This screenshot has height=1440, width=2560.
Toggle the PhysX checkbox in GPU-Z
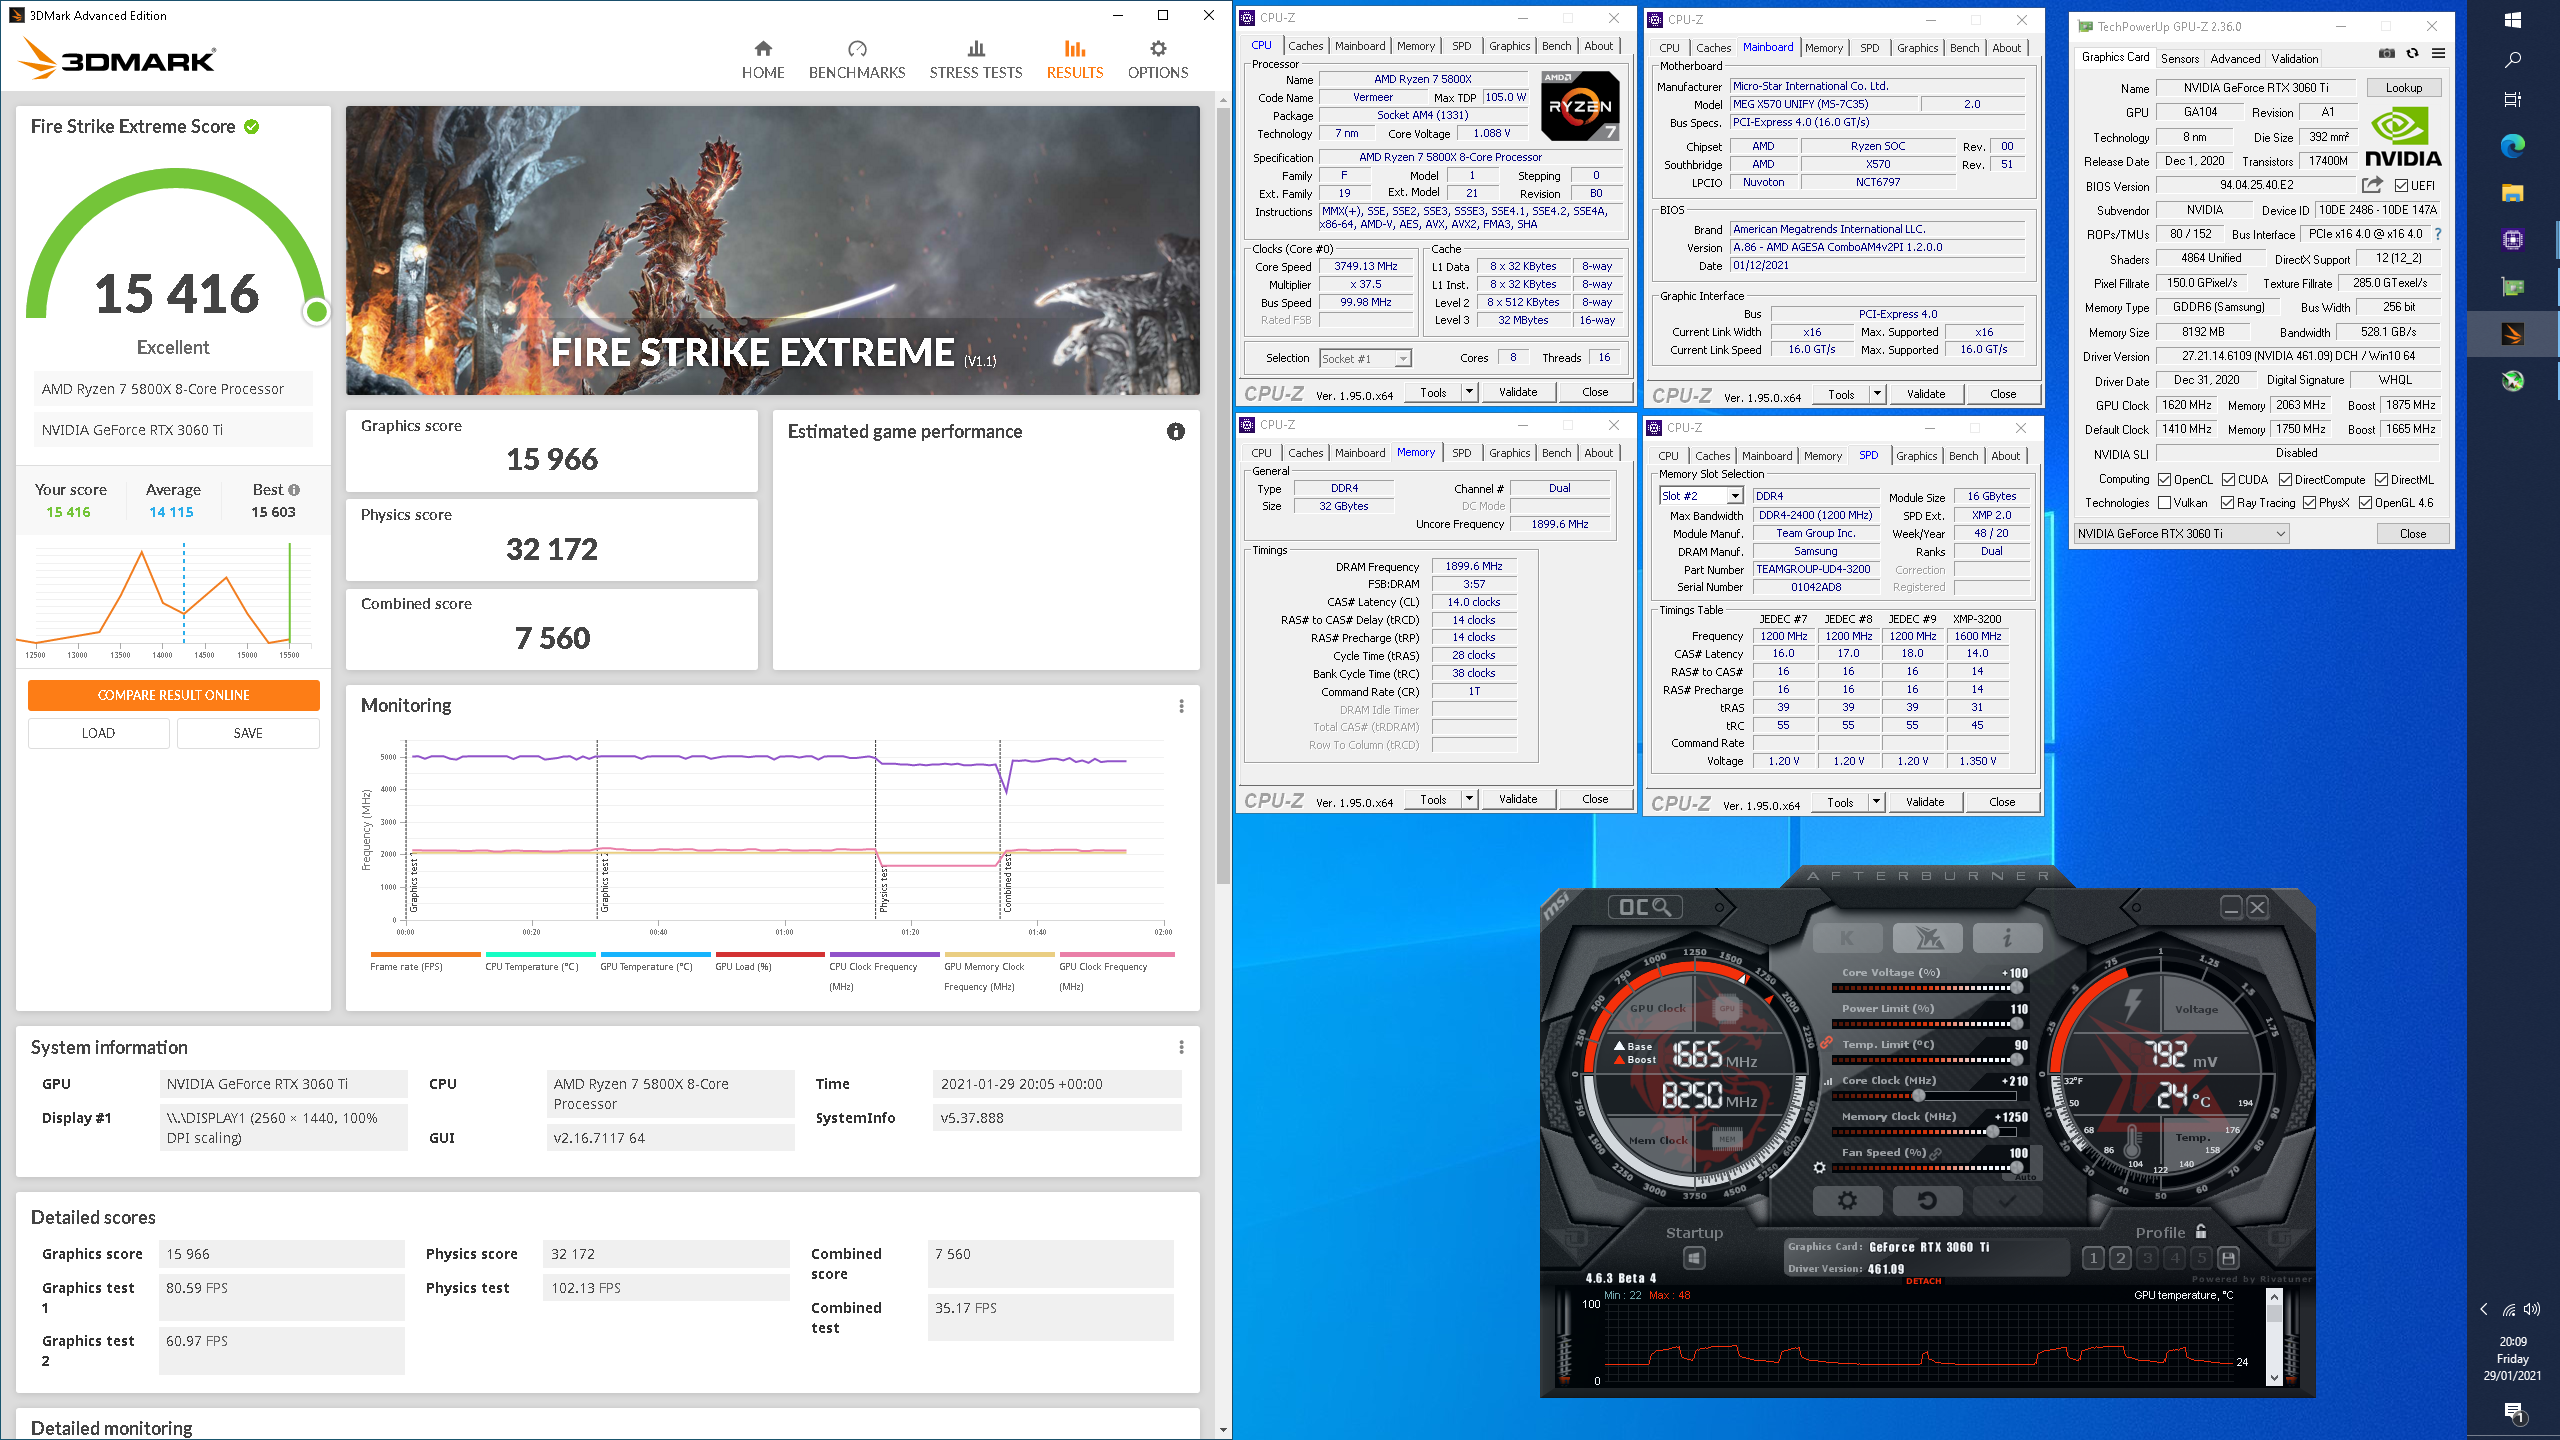[2309, 503]
